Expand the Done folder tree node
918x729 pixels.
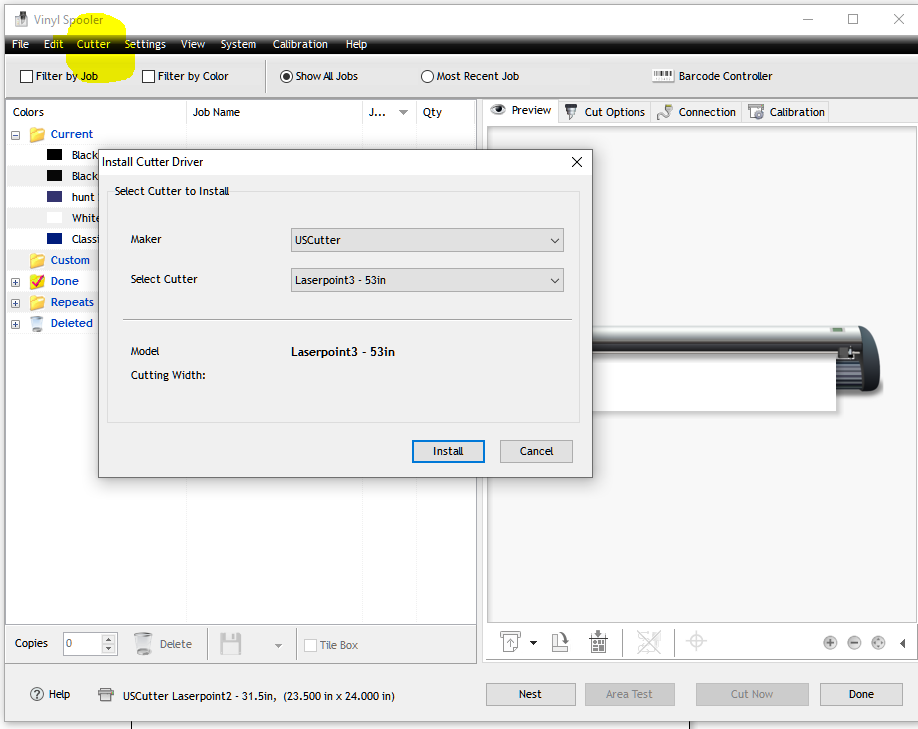(16, 282)
